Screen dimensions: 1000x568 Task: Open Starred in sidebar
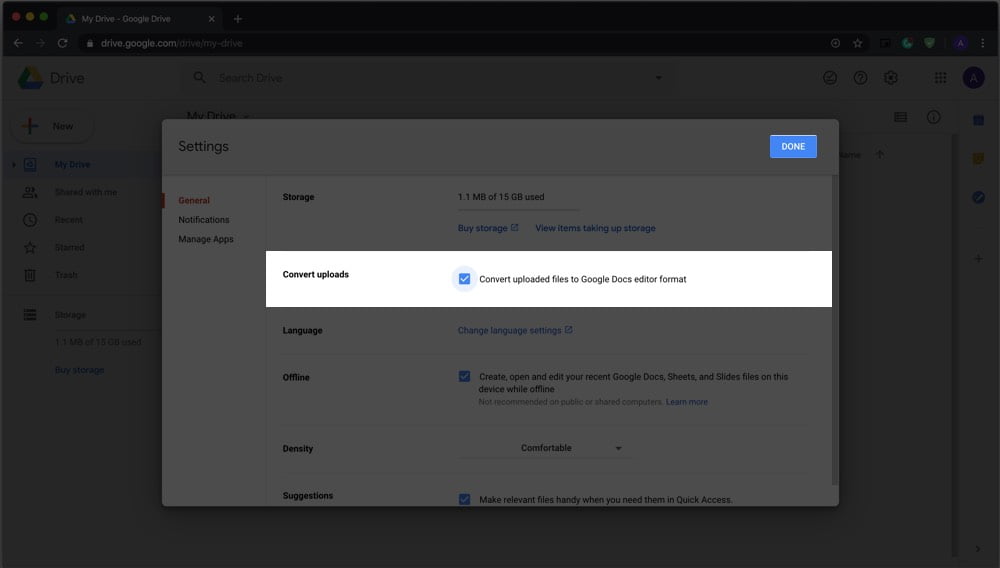pos(69,247)
